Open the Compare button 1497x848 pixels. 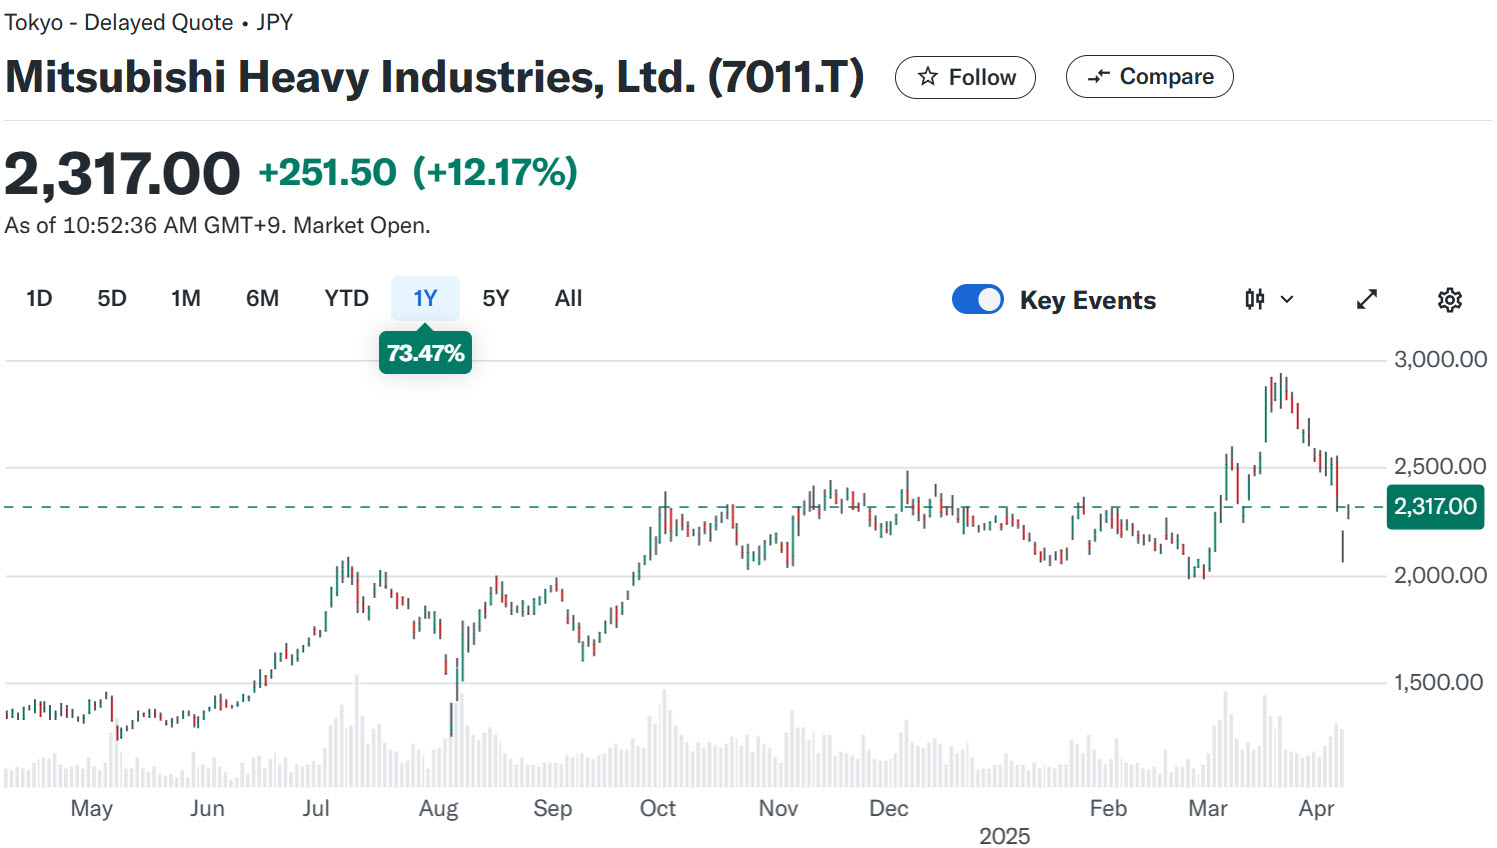(1149, 77)
